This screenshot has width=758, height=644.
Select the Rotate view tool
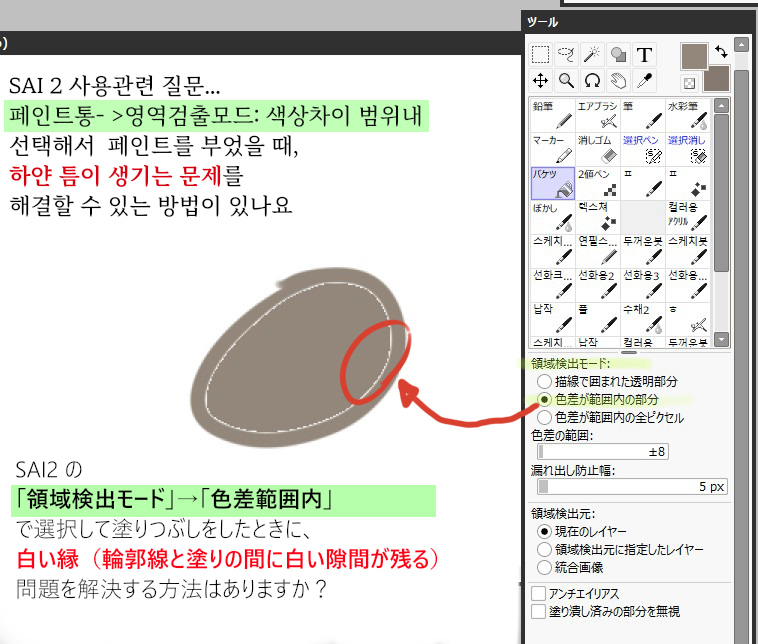coord(592,80)
